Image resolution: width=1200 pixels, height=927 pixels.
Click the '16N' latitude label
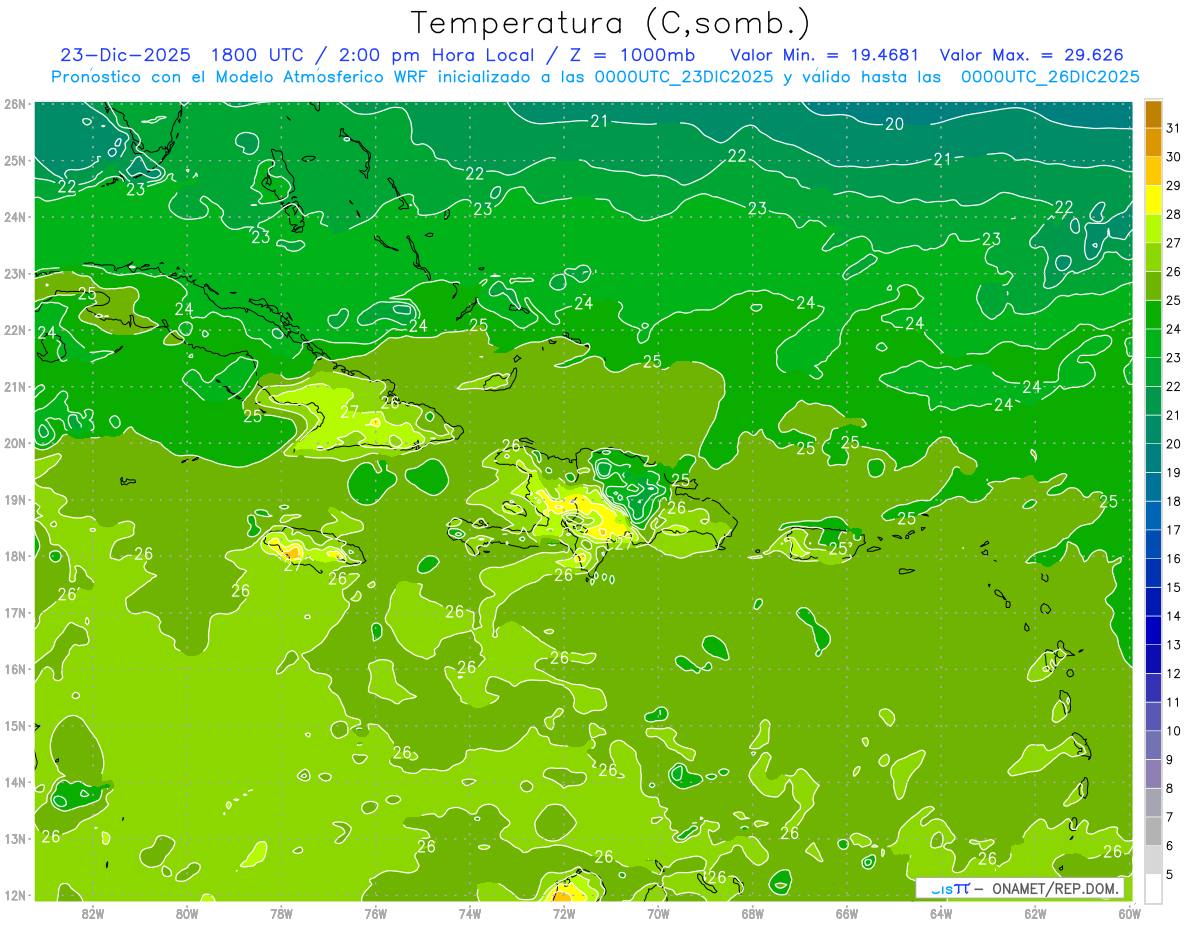pyautogui.click(x=15, y=669)
